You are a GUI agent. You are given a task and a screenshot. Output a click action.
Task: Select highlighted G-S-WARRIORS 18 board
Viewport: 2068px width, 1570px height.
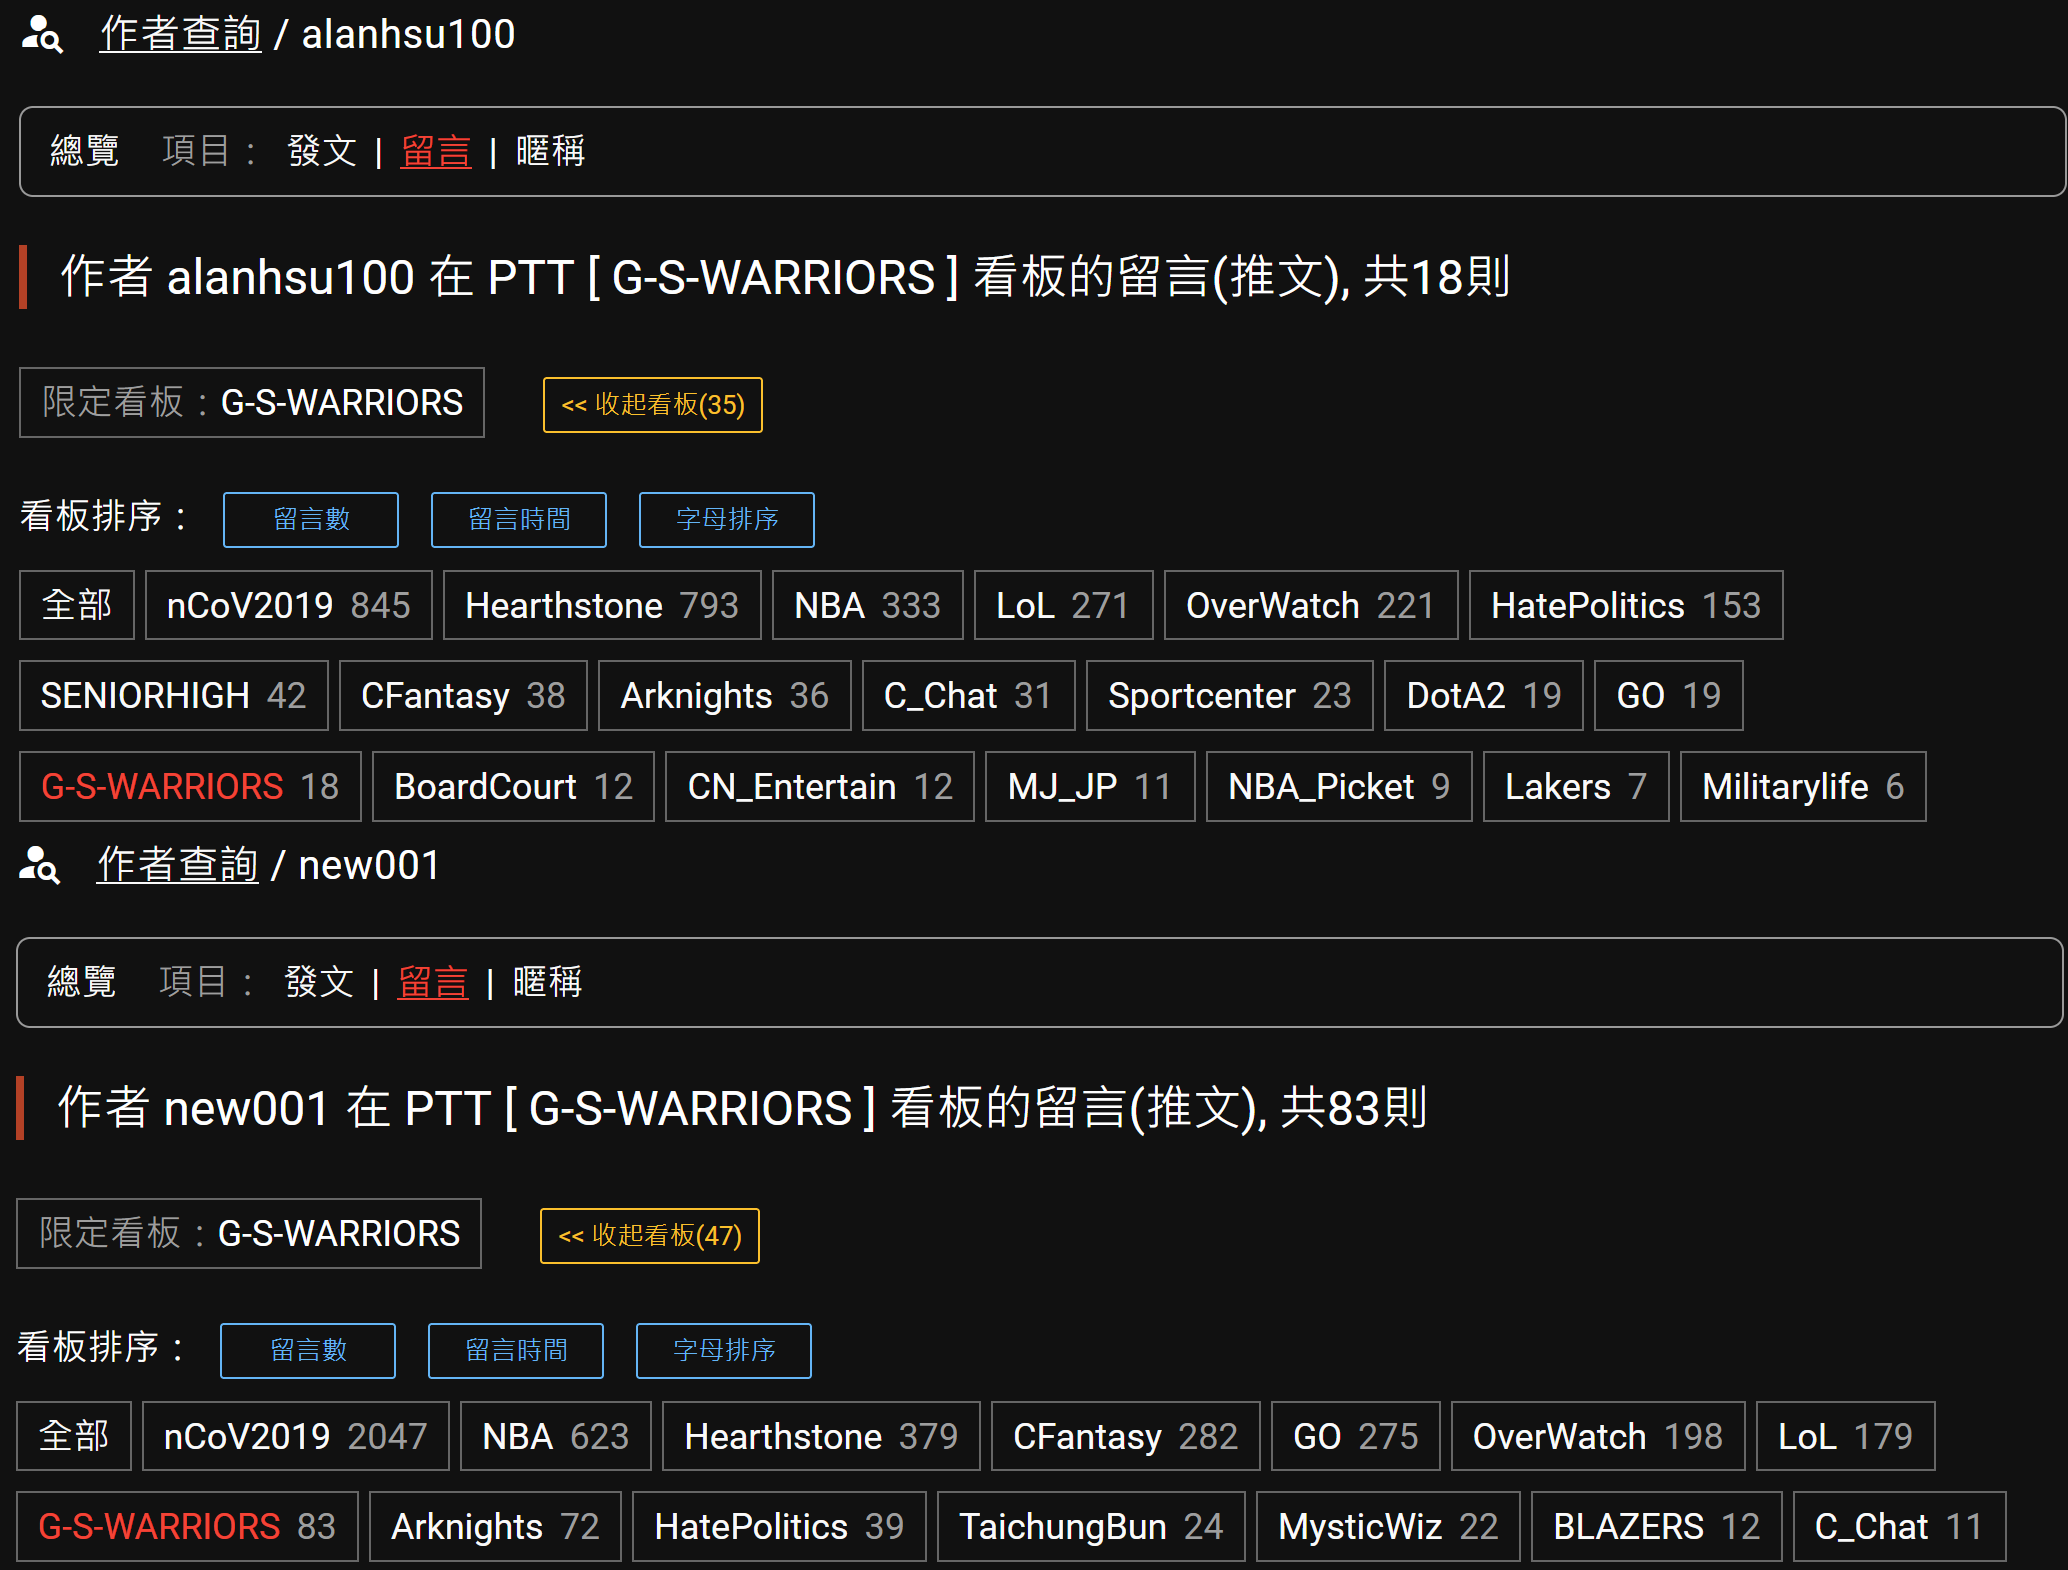pyautogui.click(x=190, y=786)
